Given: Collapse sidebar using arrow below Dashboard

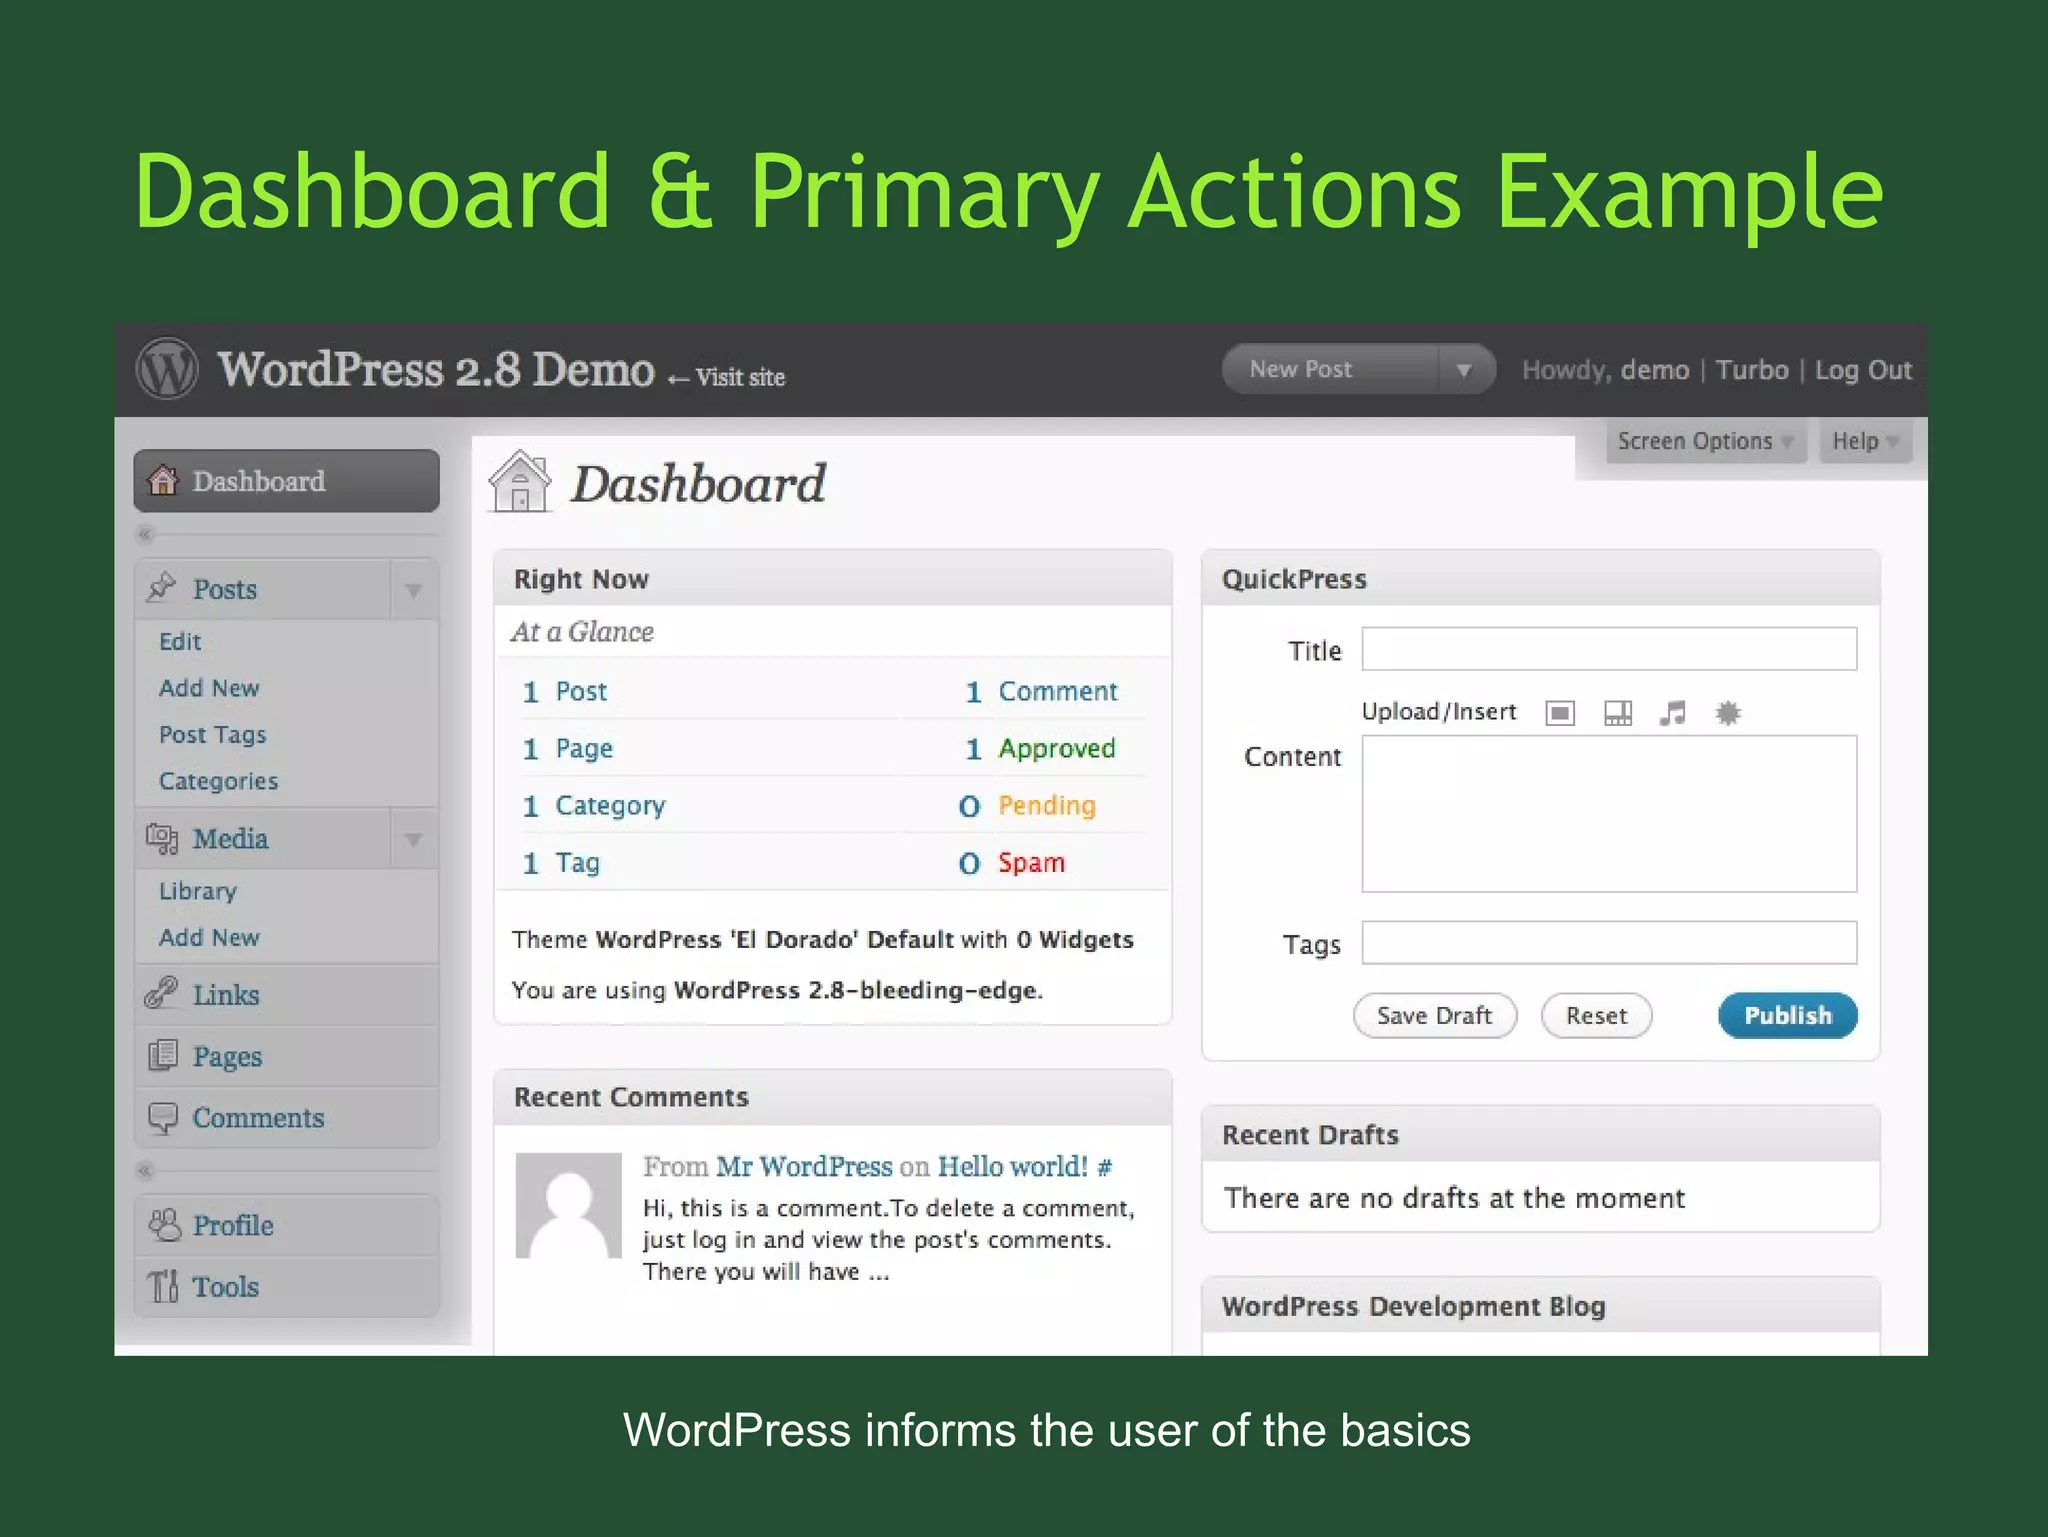Looking at the screenshot, I should pos(145,534).
